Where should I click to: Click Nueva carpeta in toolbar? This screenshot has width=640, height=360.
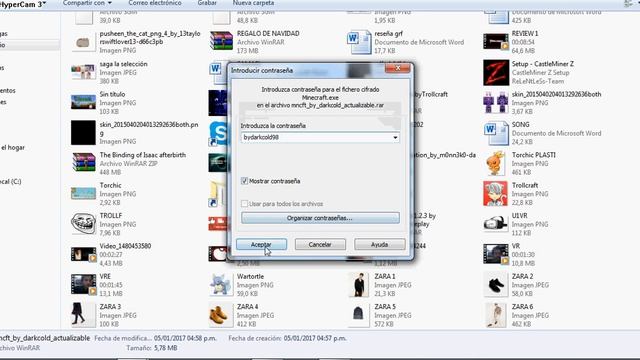point(253,3)
